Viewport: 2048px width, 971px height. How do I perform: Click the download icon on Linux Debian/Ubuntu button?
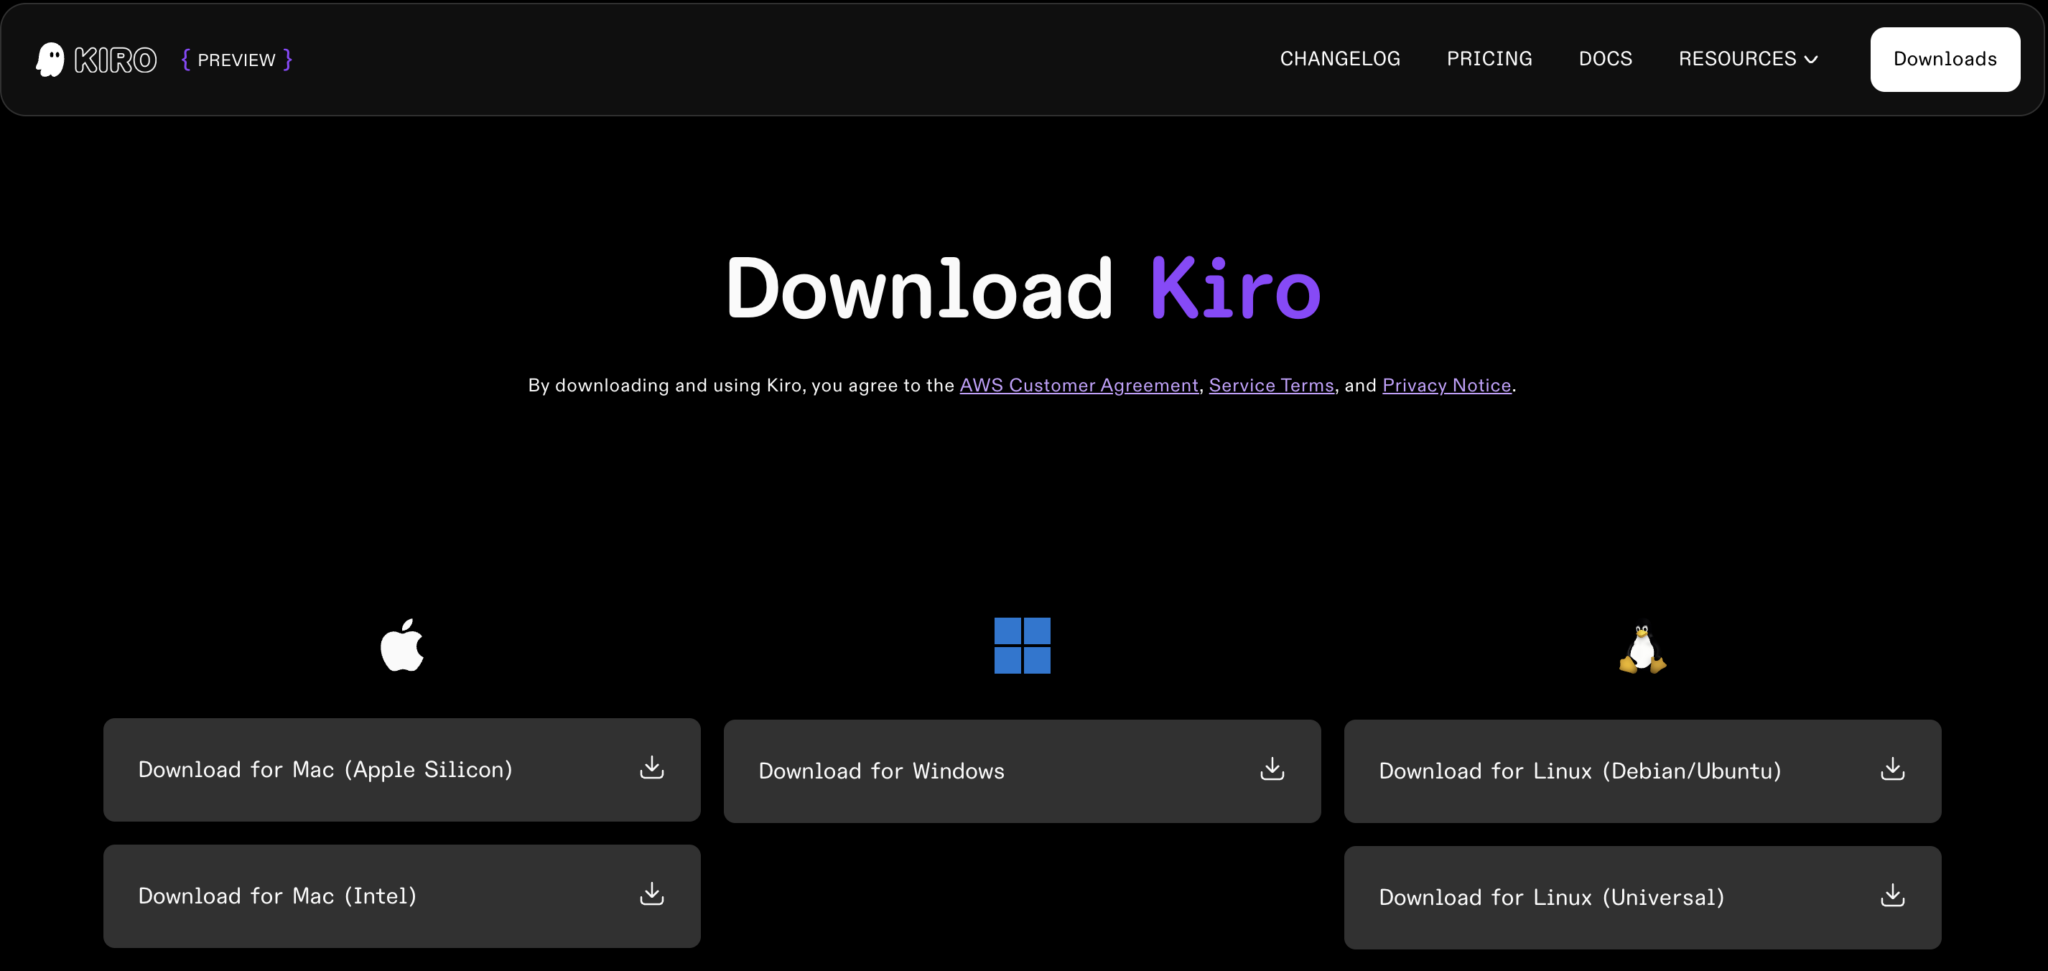1891,770
